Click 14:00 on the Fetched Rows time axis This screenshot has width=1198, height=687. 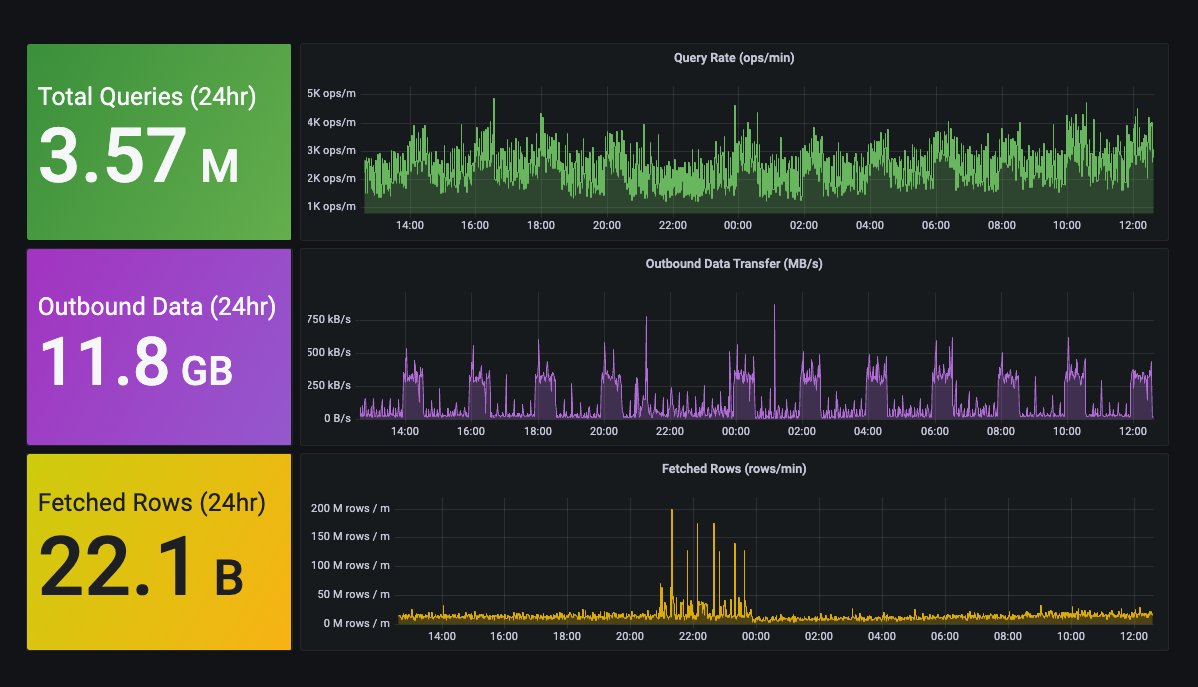point(442,636)
